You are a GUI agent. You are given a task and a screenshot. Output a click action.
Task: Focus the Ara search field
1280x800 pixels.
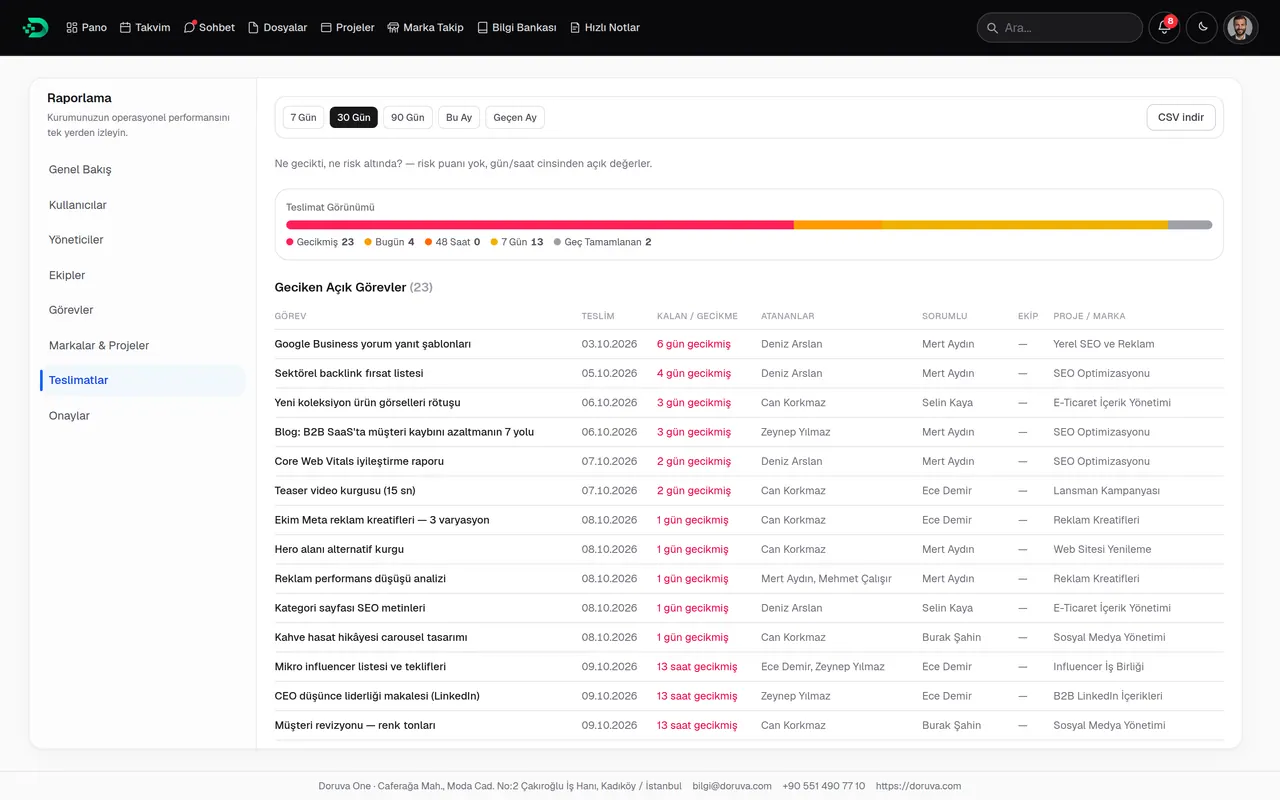click(x=1060, y=27)
